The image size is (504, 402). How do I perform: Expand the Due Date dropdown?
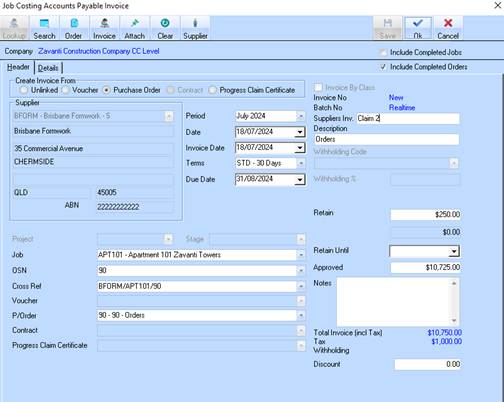300,180
